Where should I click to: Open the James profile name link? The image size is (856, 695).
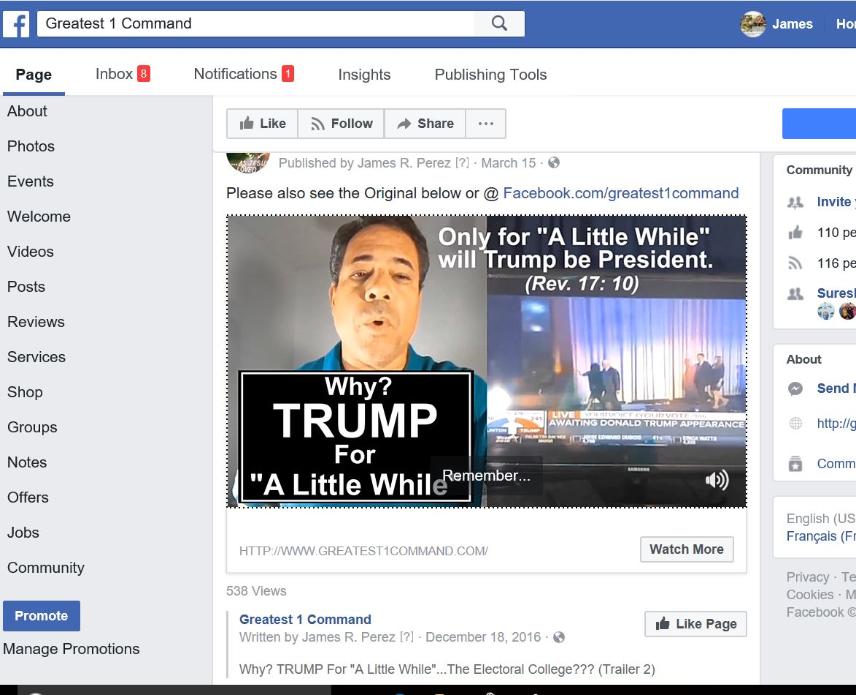[792, 24]
